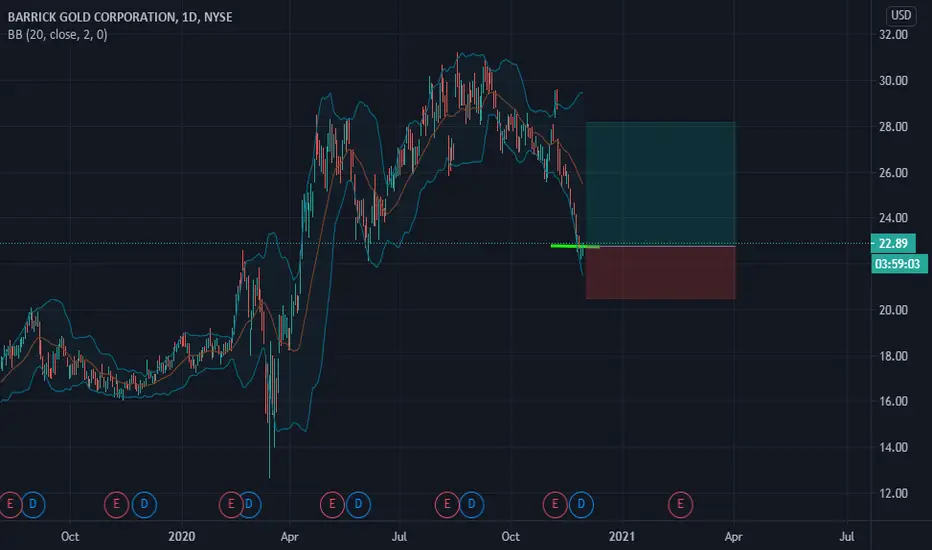Open the November 2020 earnings E marker

pyautogui.click(x=555, y=505)
